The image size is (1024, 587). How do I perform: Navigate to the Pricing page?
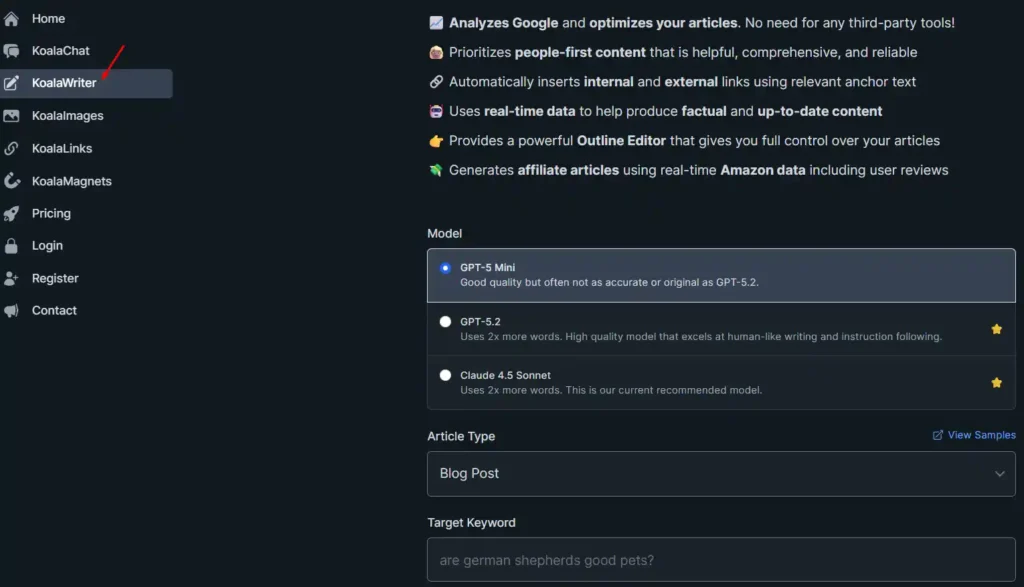(x=53, y=213)
